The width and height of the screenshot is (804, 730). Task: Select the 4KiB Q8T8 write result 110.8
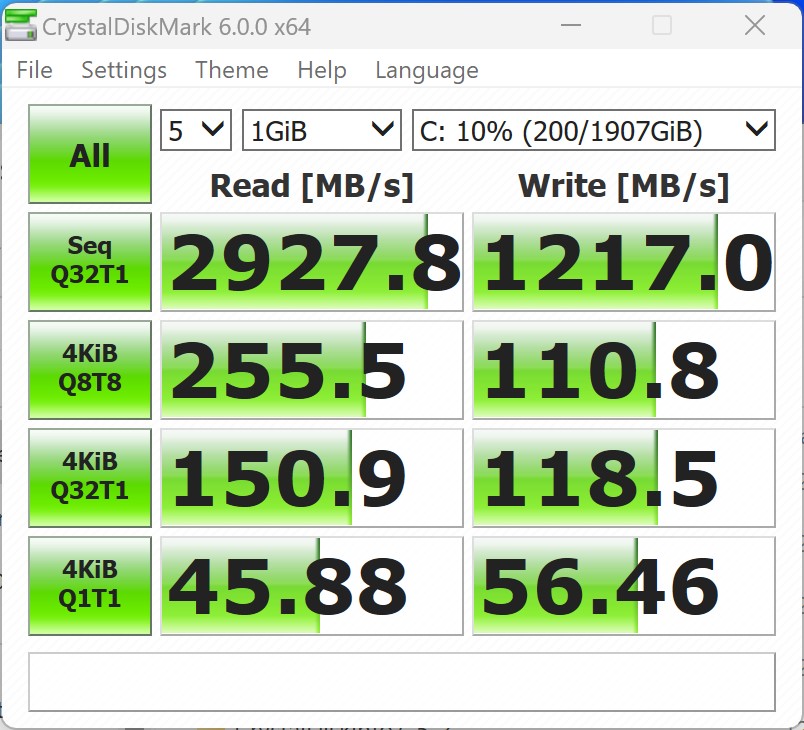point(624,370)
